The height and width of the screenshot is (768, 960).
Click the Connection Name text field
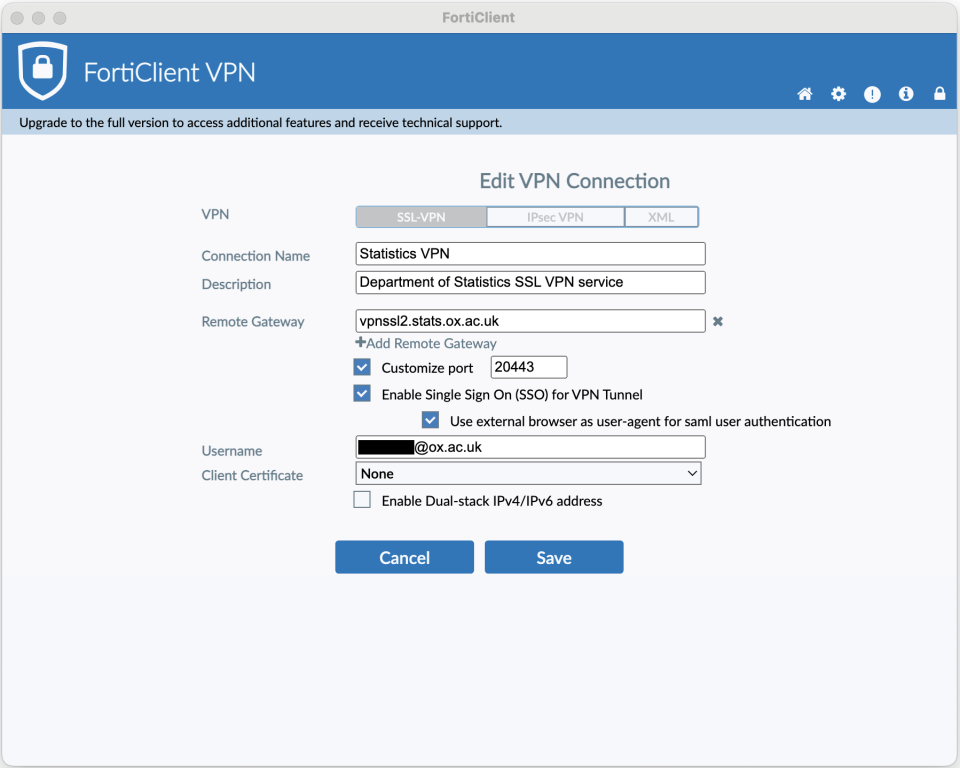pos(530,254)
